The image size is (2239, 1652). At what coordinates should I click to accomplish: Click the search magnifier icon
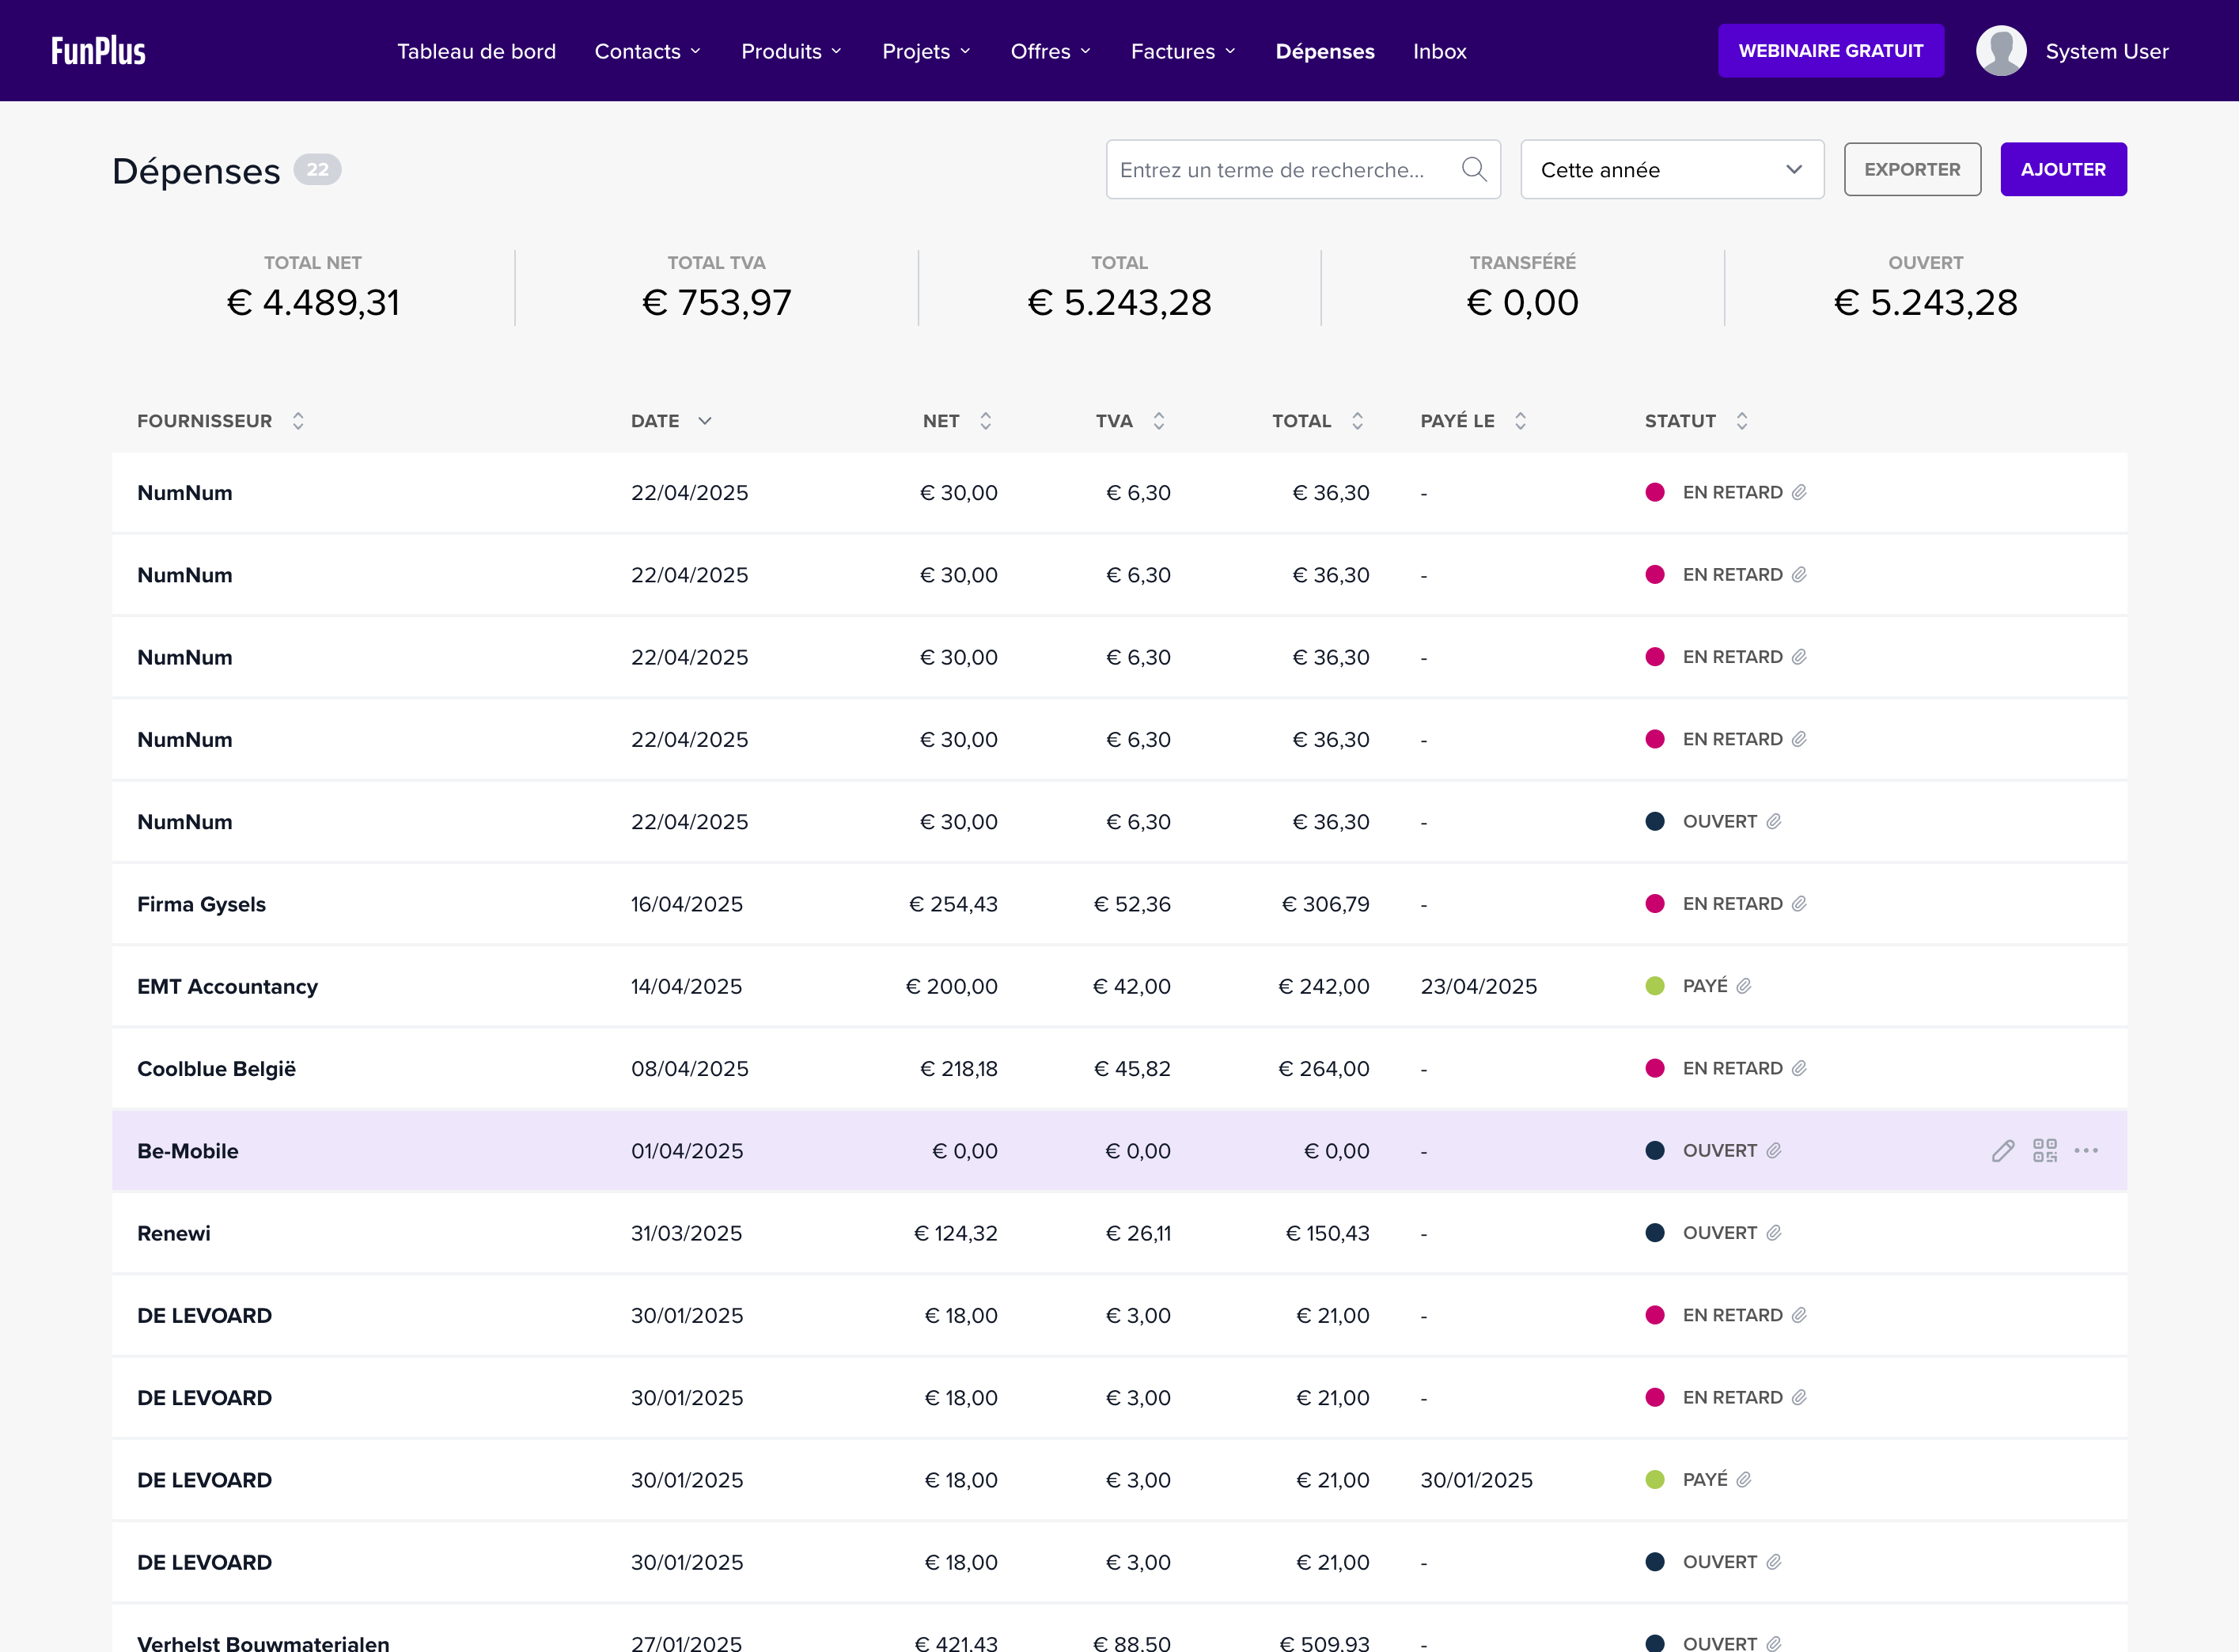(x=1473, y=169)
